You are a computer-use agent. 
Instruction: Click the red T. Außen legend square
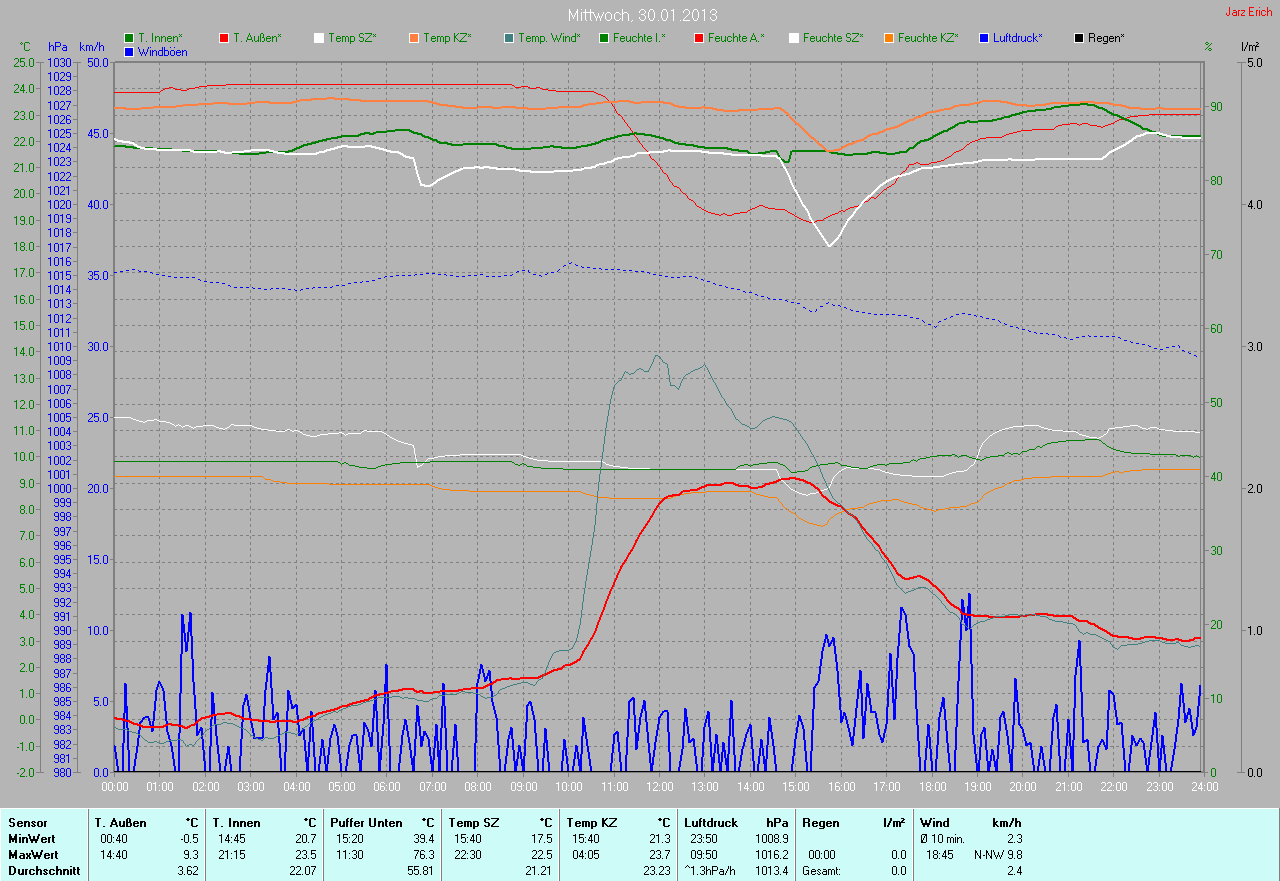click(x=224, y=38)
